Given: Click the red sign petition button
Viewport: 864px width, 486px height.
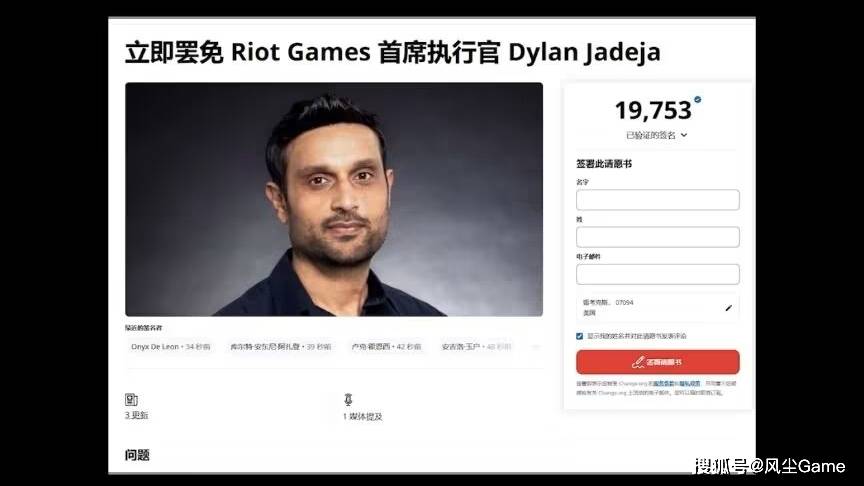Looking at the screenshot, I should click(657, 362).
